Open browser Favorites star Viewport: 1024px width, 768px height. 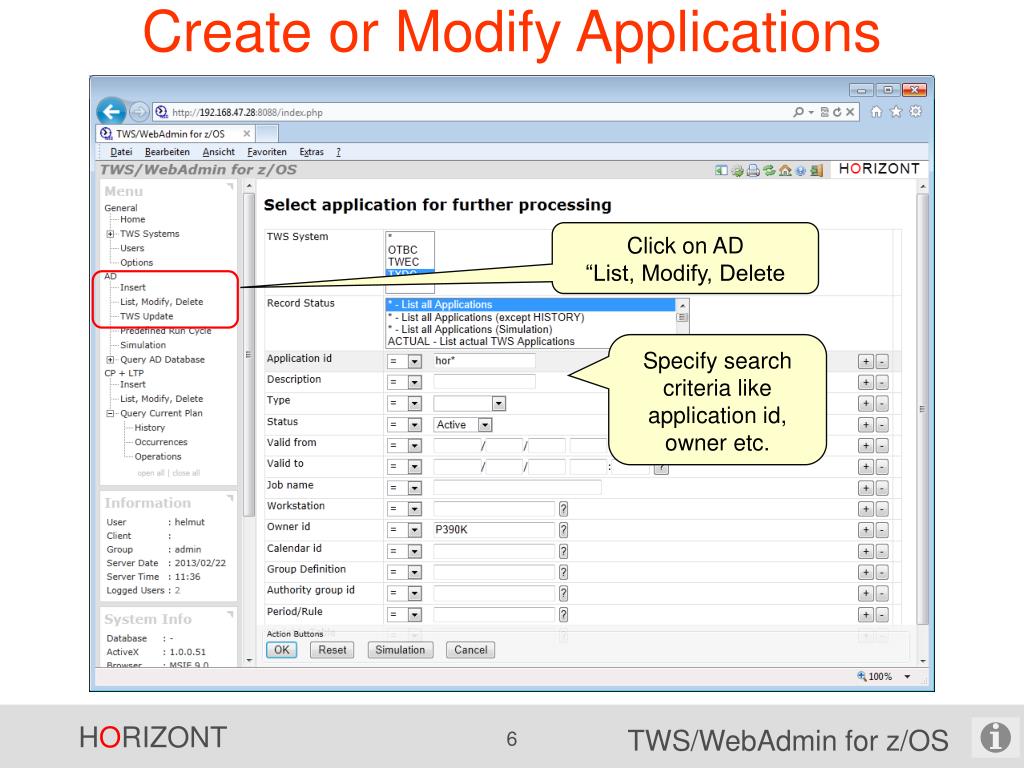(x=896, y=112)
